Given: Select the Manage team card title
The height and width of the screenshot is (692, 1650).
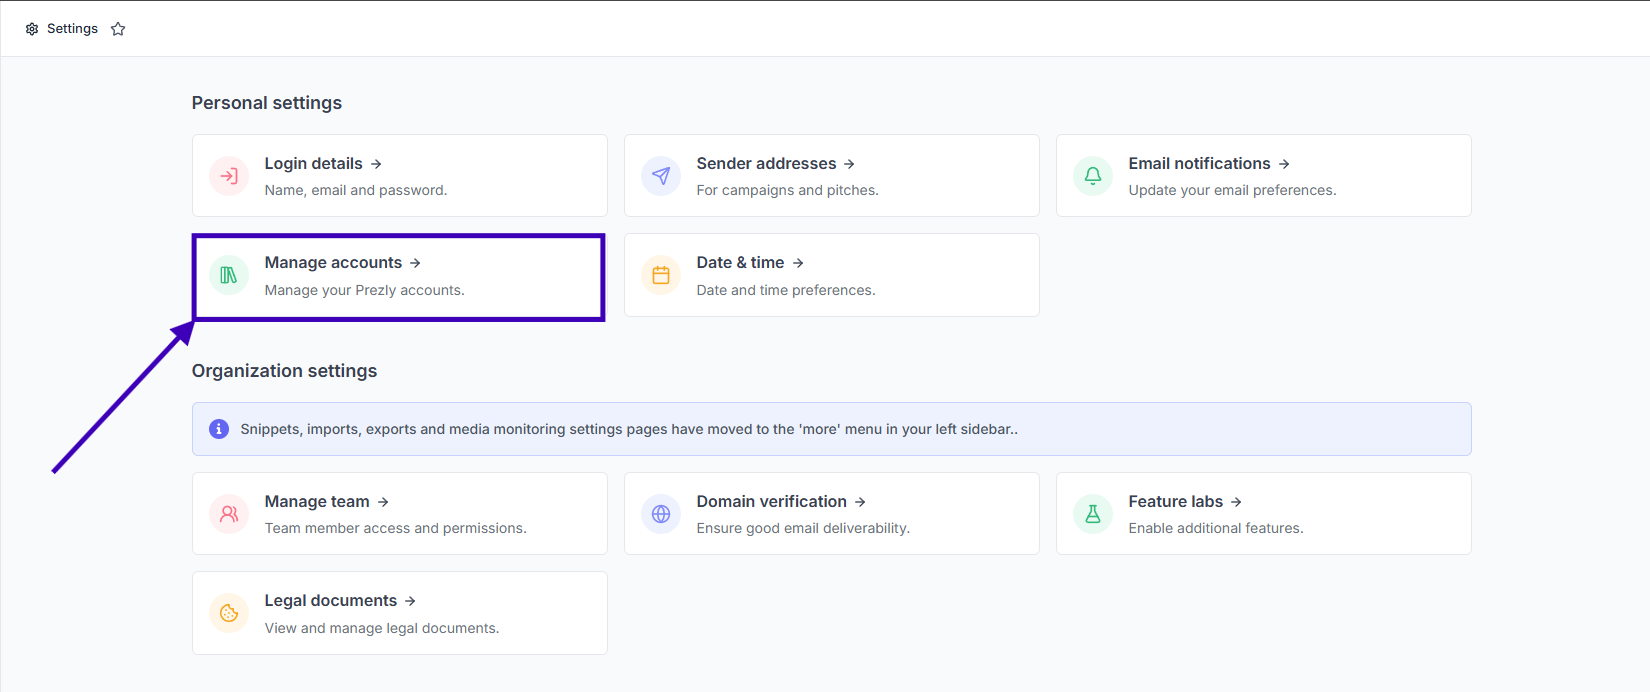Looking at the screenshot, I should tap(317, 501).
